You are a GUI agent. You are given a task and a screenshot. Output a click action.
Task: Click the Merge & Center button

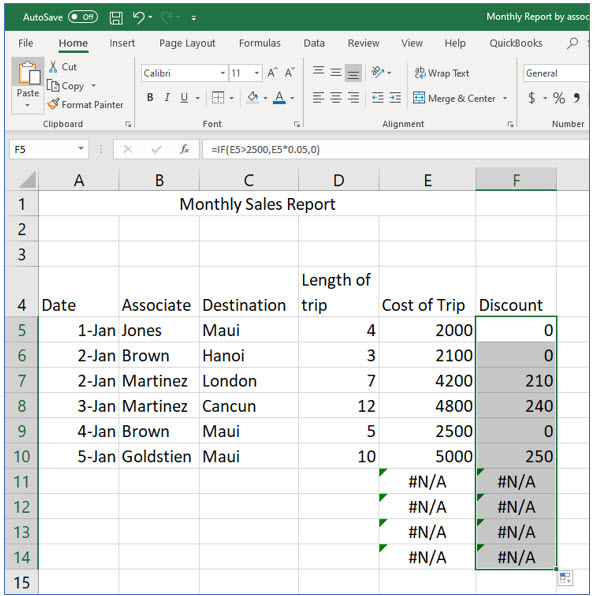[454, 98]
